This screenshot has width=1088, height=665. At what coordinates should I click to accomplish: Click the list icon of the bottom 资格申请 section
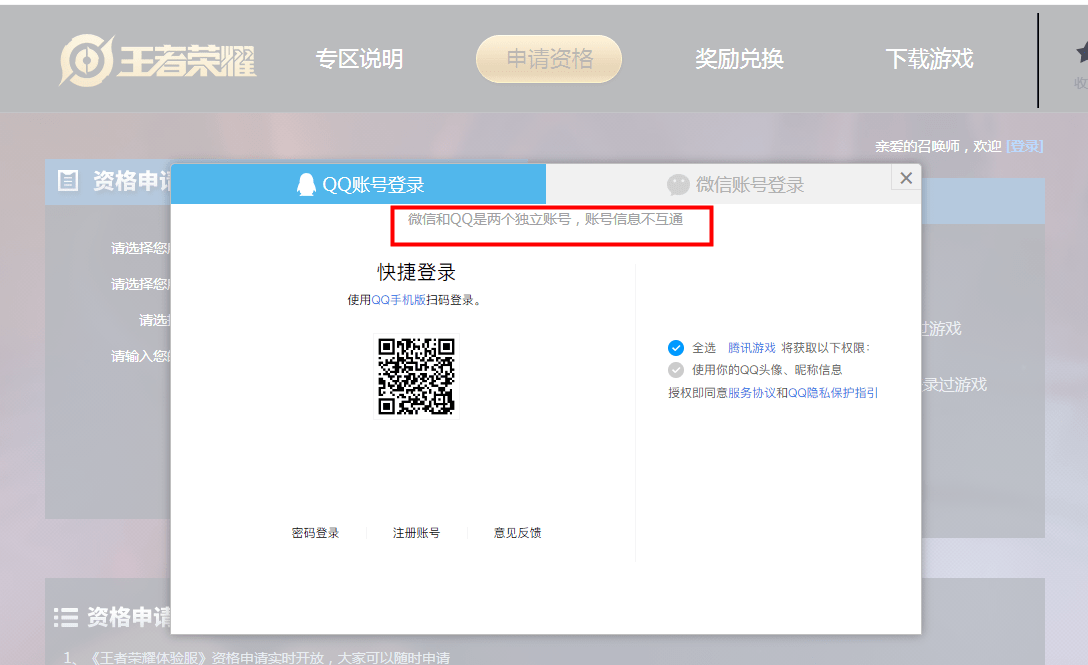(65, 617)
